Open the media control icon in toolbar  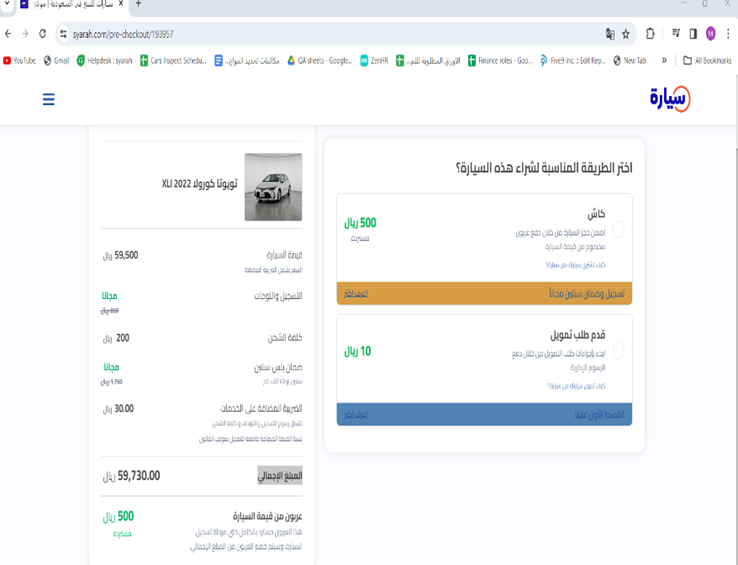point(676,33)
